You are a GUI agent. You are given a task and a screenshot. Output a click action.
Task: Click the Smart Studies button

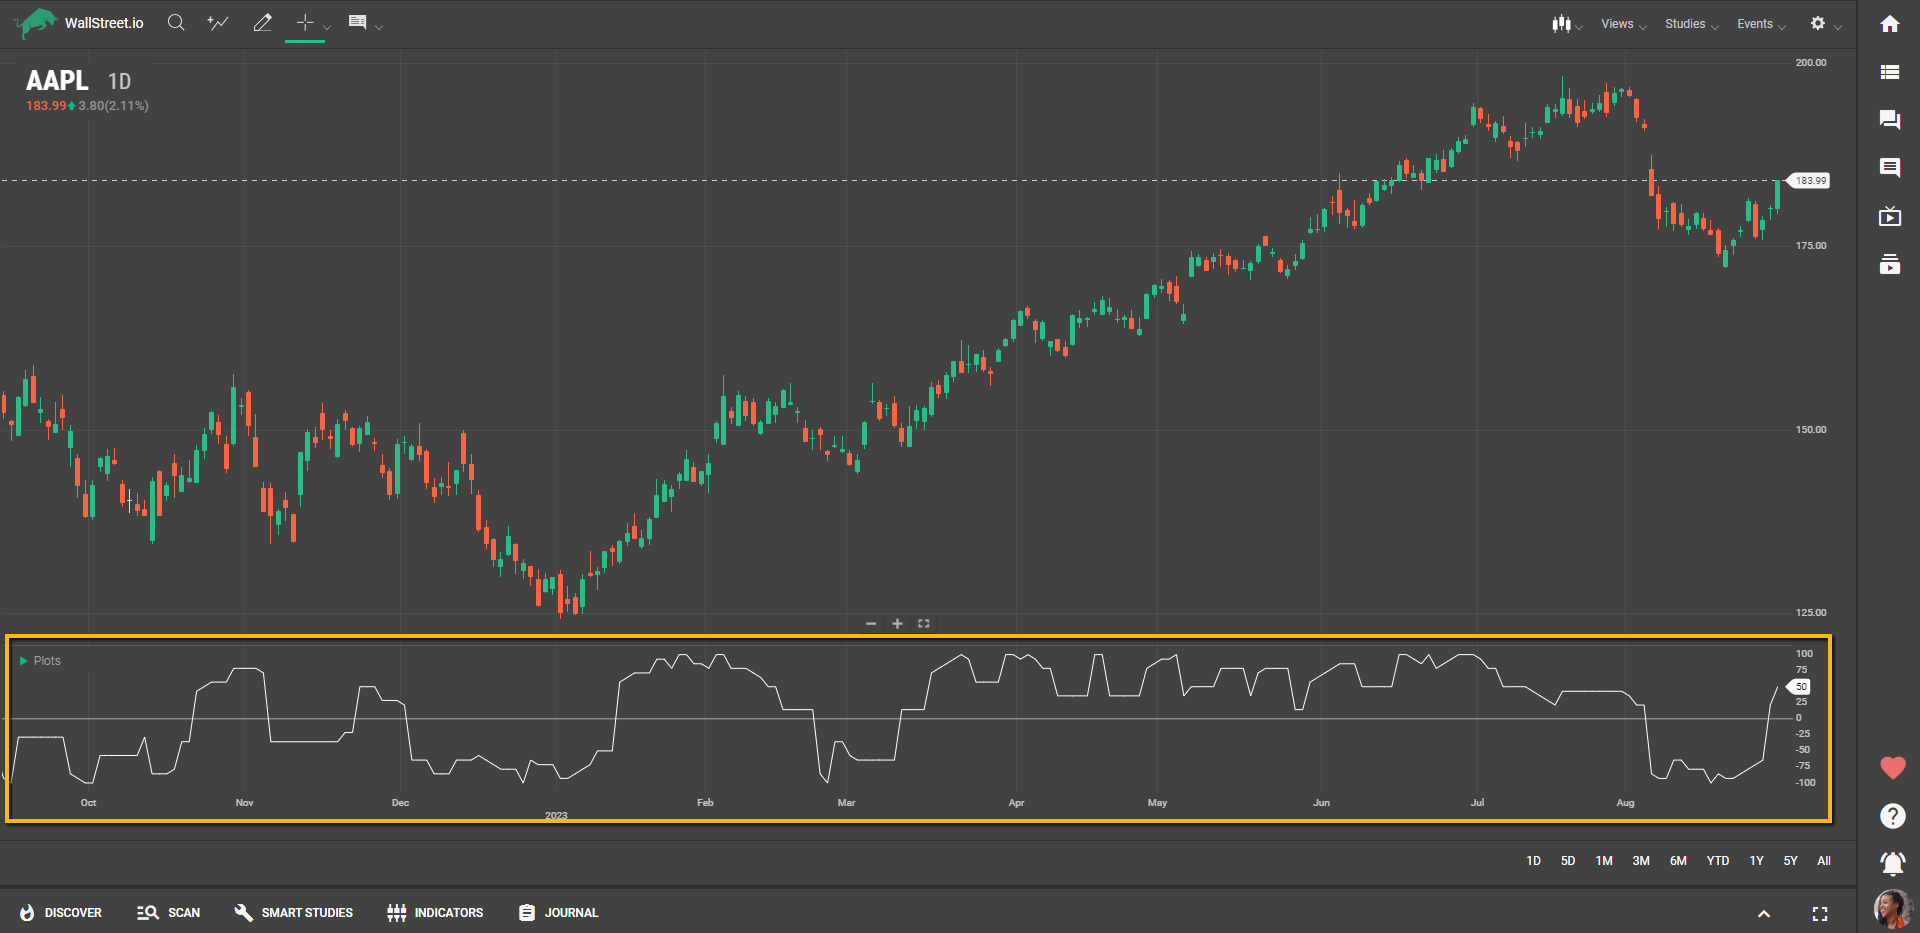tap(294, 913)
